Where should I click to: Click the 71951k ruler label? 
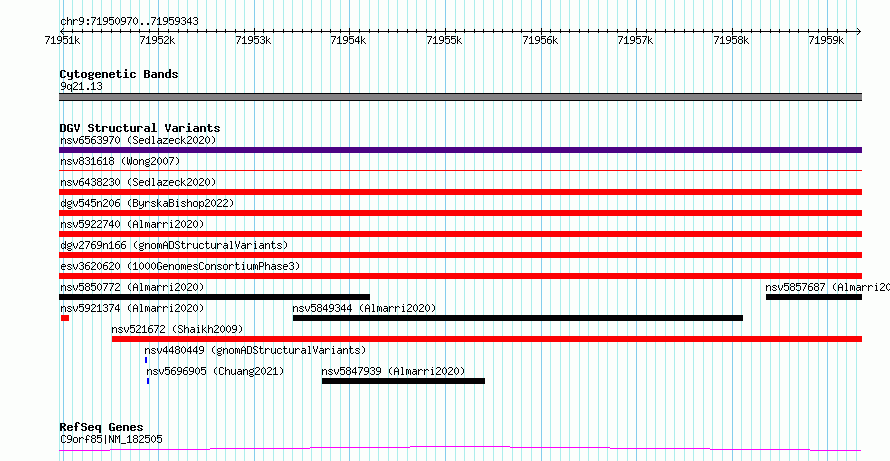click(x=62, y=40)
